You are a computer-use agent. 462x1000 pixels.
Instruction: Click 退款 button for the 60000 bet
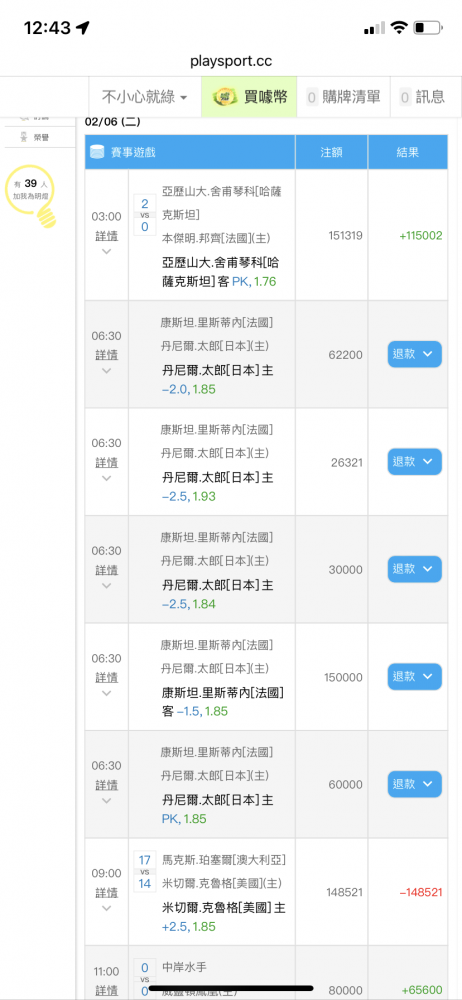415,784
